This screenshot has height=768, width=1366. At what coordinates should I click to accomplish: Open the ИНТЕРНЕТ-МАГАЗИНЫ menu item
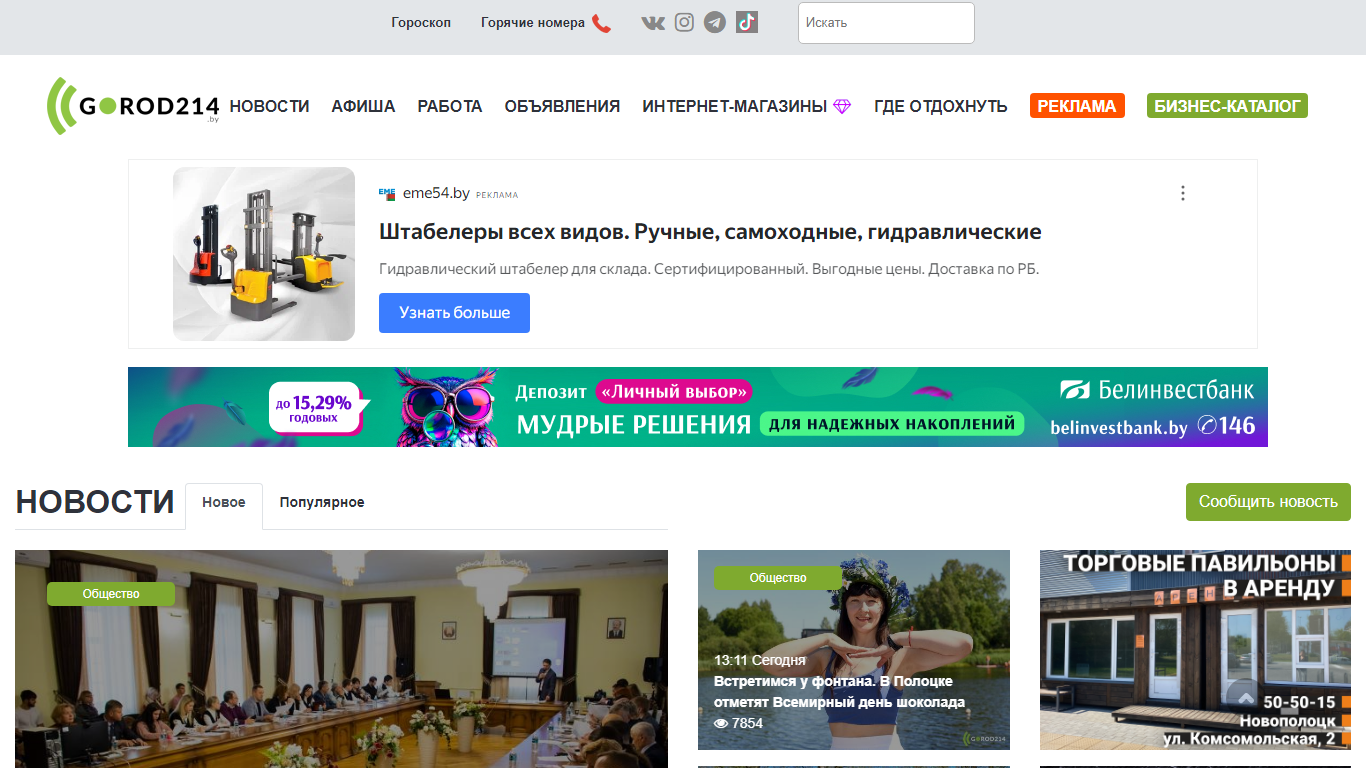[734, 106]
